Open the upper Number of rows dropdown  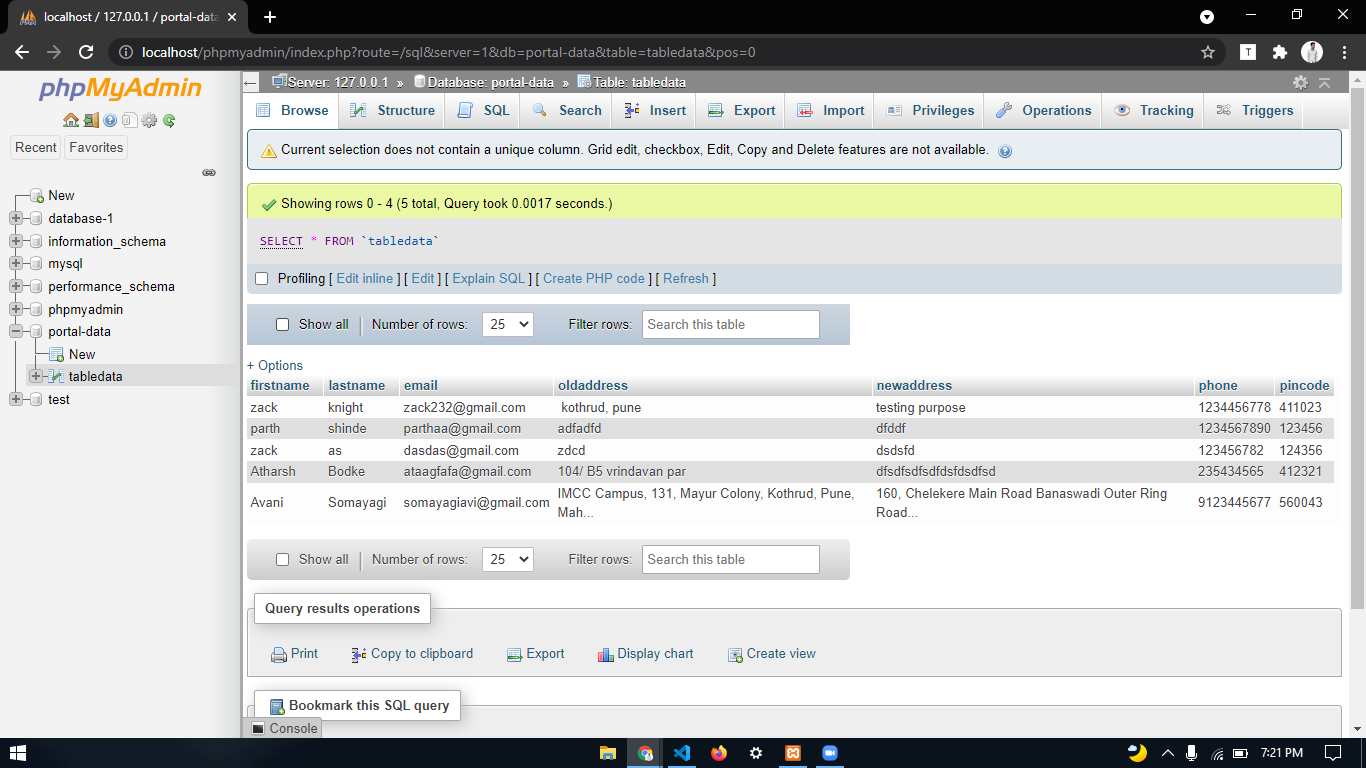click(x=507, y=324)
